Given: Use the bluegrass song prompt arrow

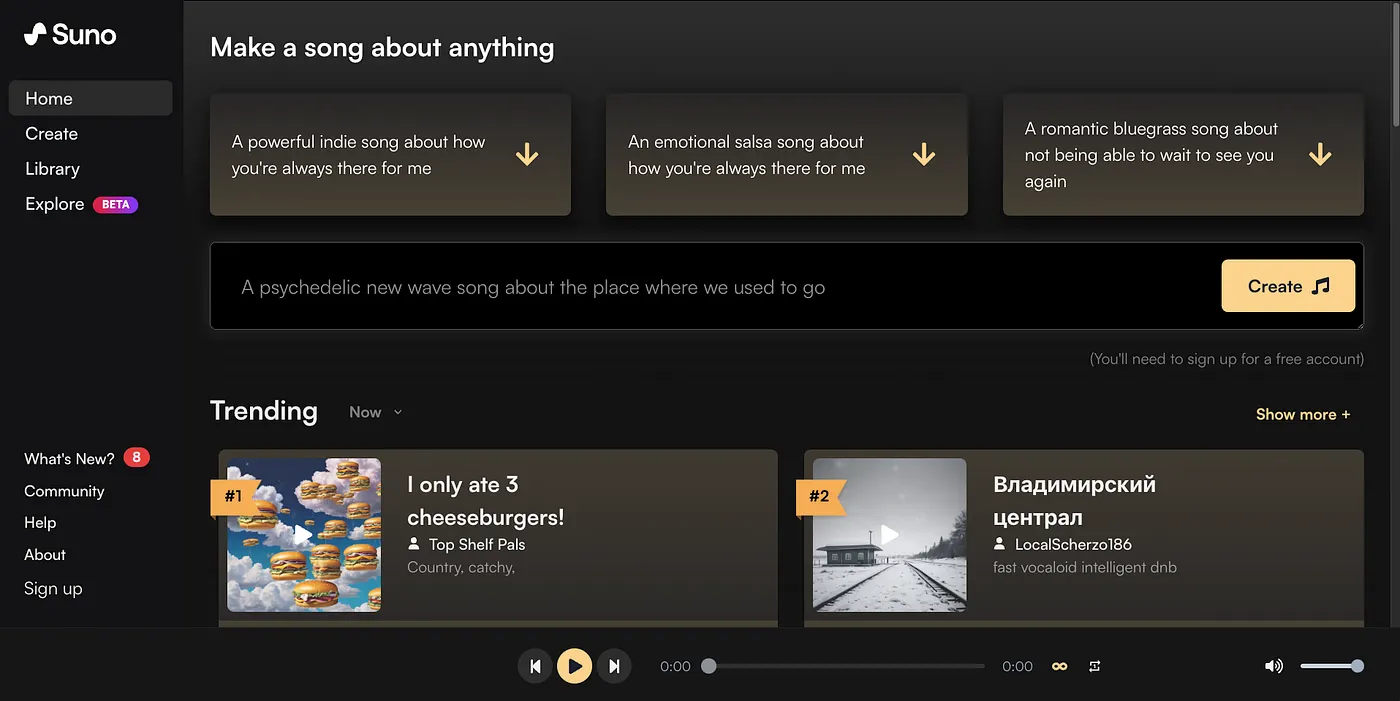Looking at the screenshot, I should click(x=1320, y=154).
